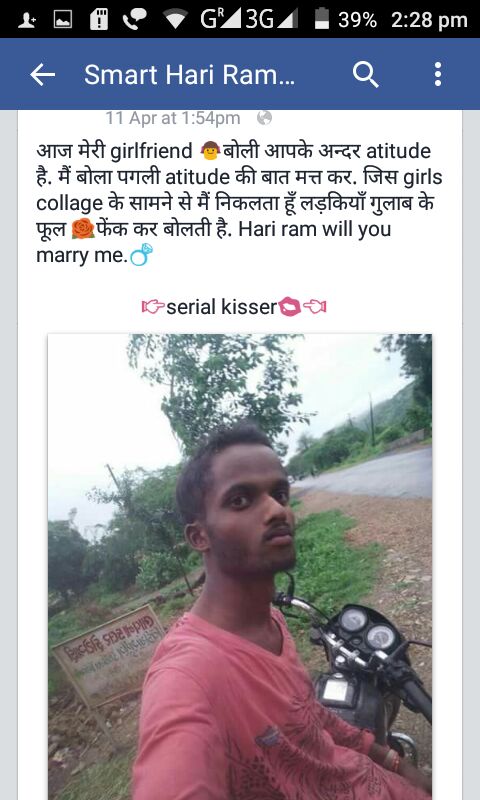Click the Smart Hari Ram page title
Screen dimensions: 480x800
point(189,75)
